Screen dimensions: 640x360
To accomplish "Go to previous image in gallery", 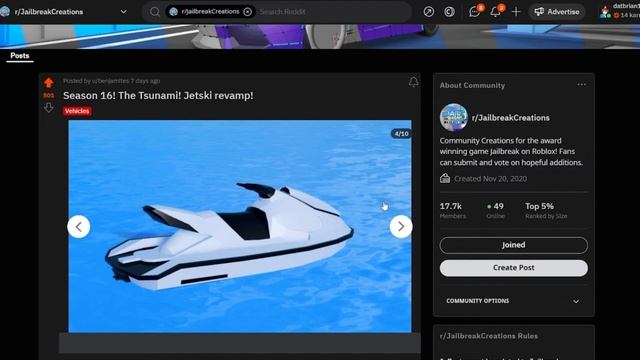I will (x=79, y=227).
